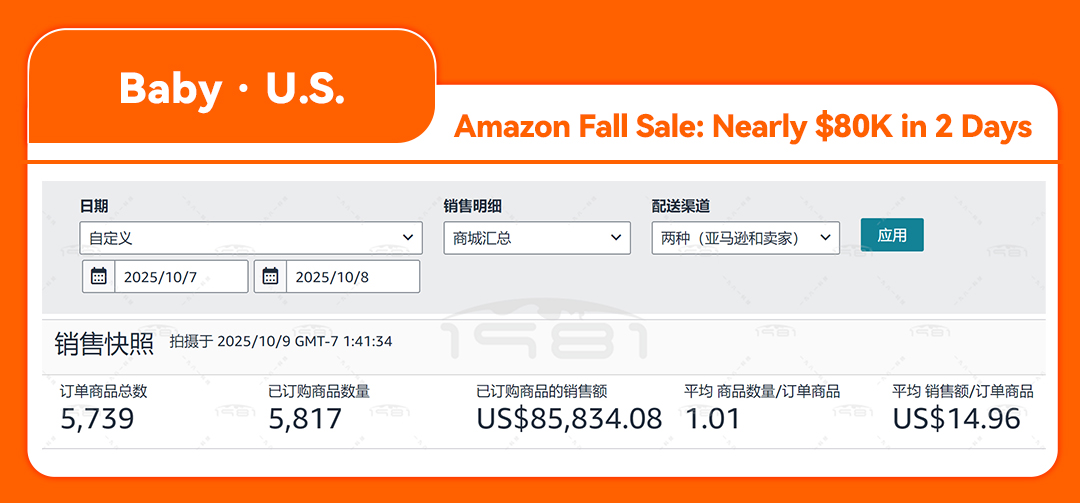Image resolution: width=1080 pixels, height=503 pixels.
Task: Click the US$14.96 average sales value
Action: point(956,418)
